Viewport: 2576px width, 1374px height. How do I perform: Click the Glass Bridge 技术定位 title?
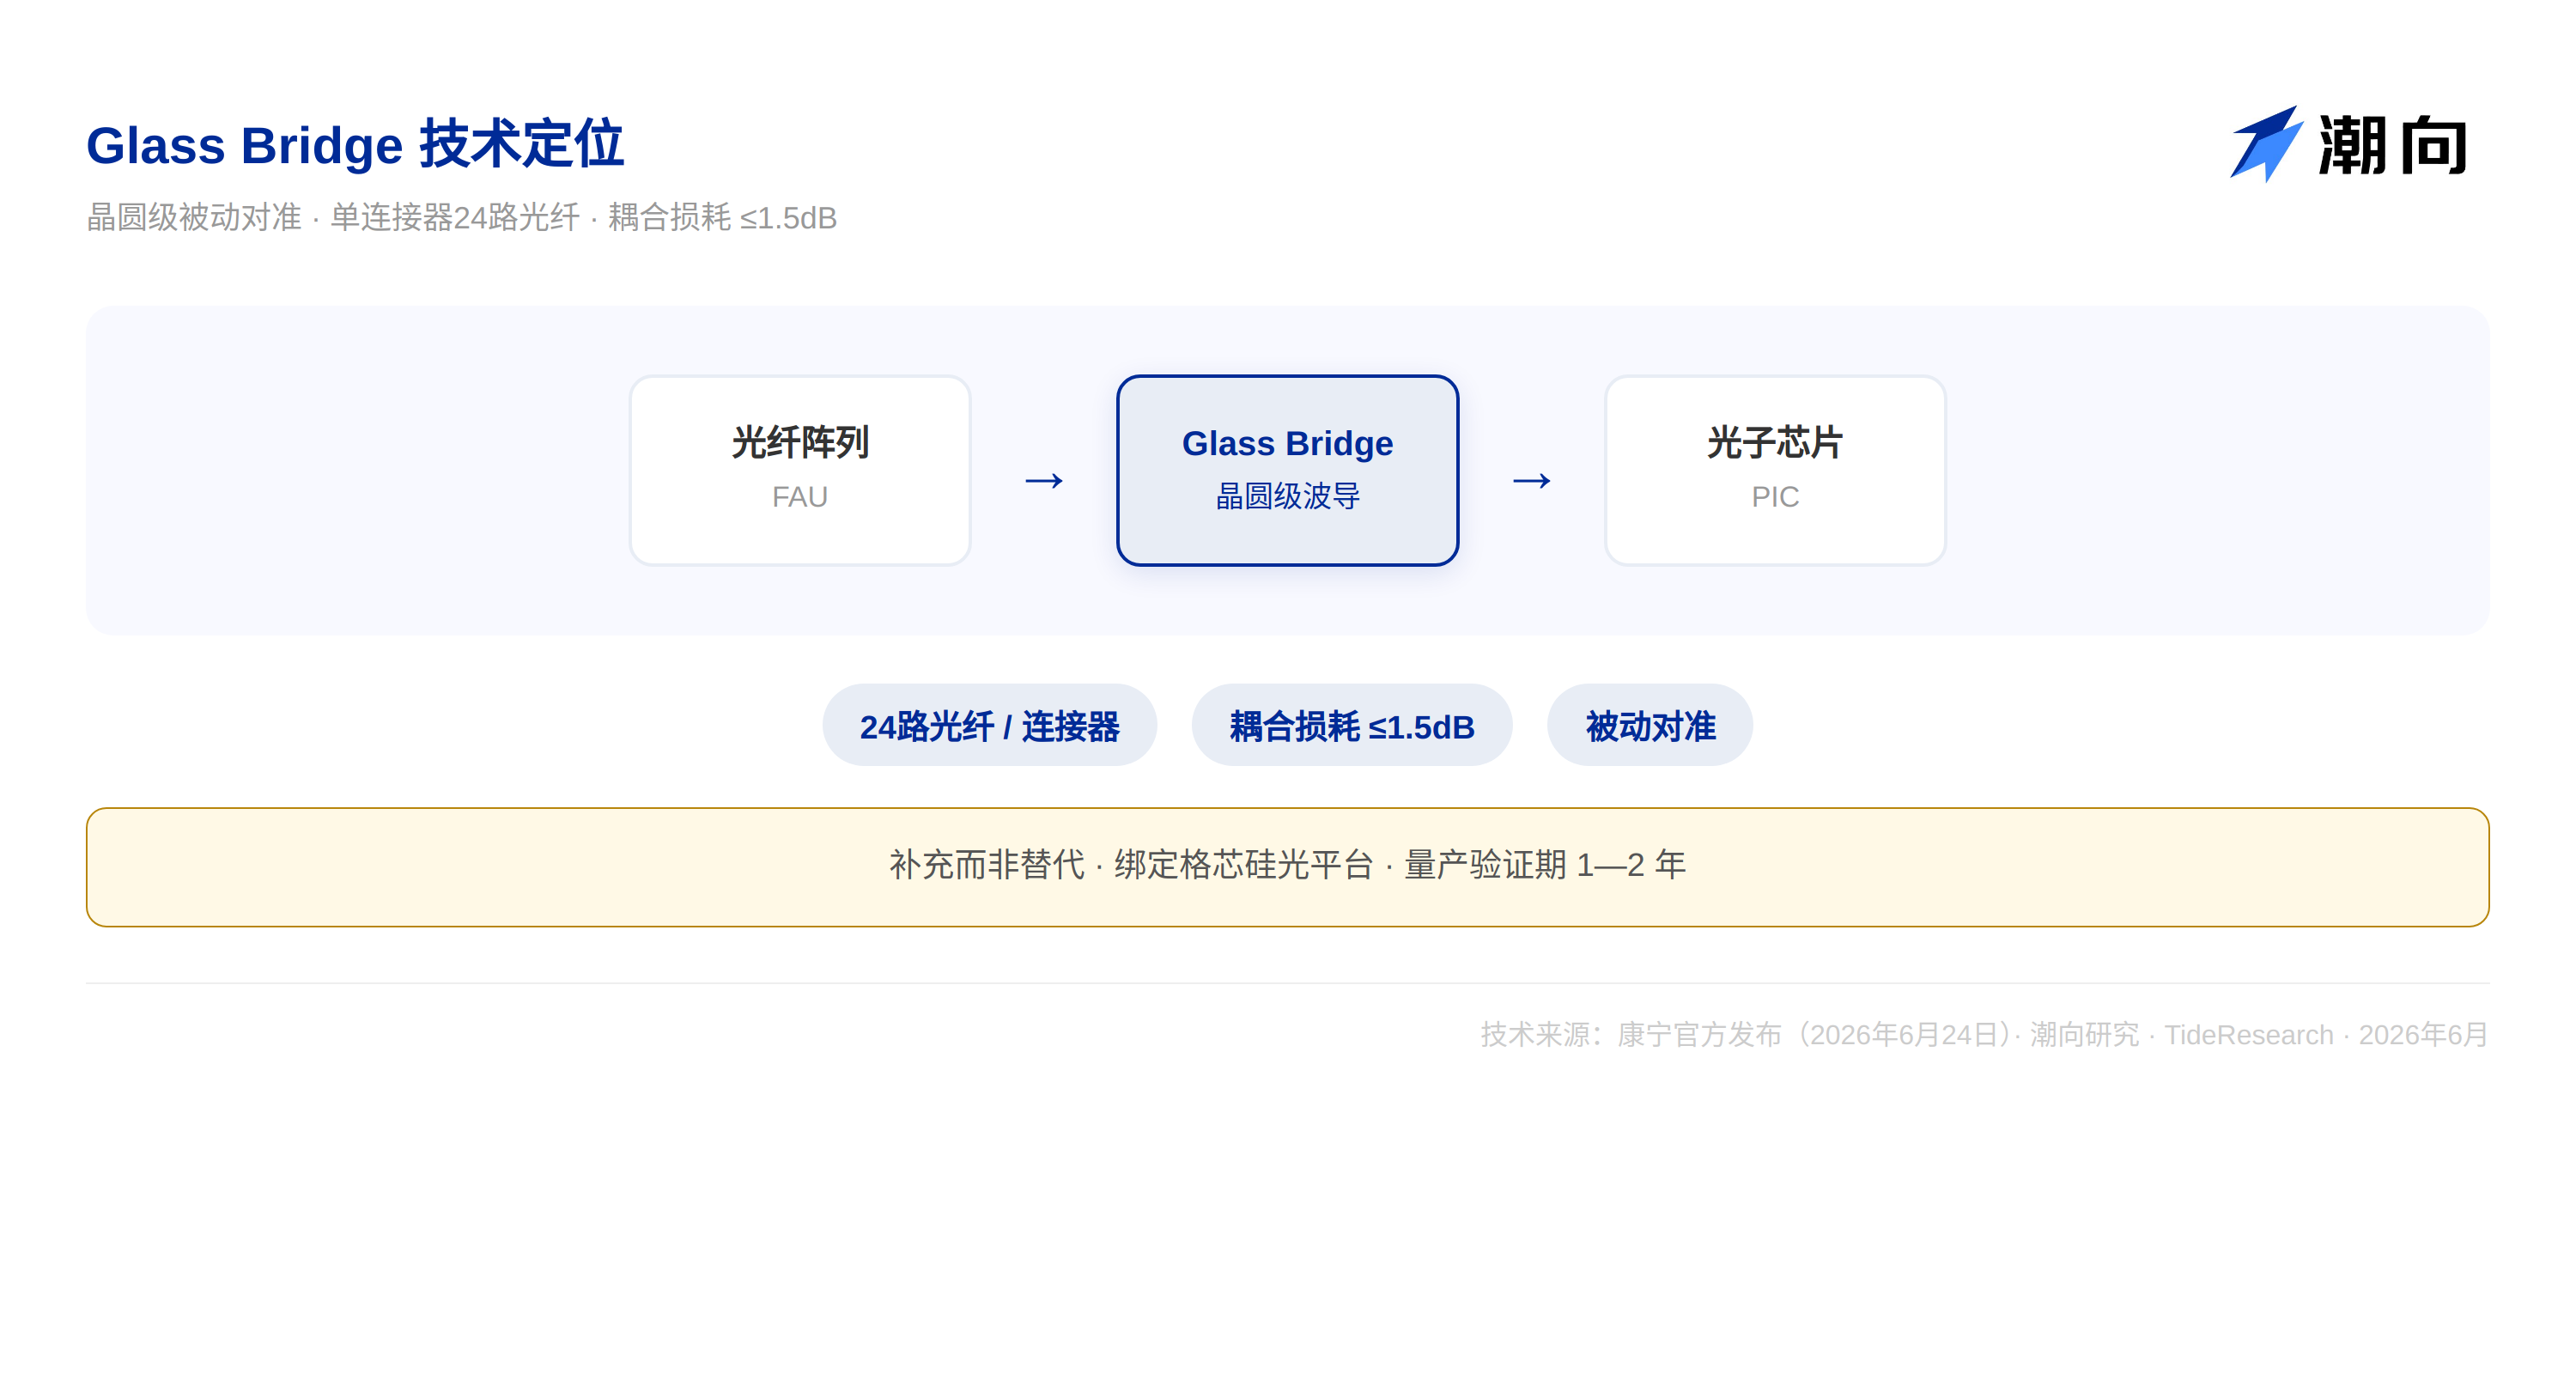click(355, 145)
